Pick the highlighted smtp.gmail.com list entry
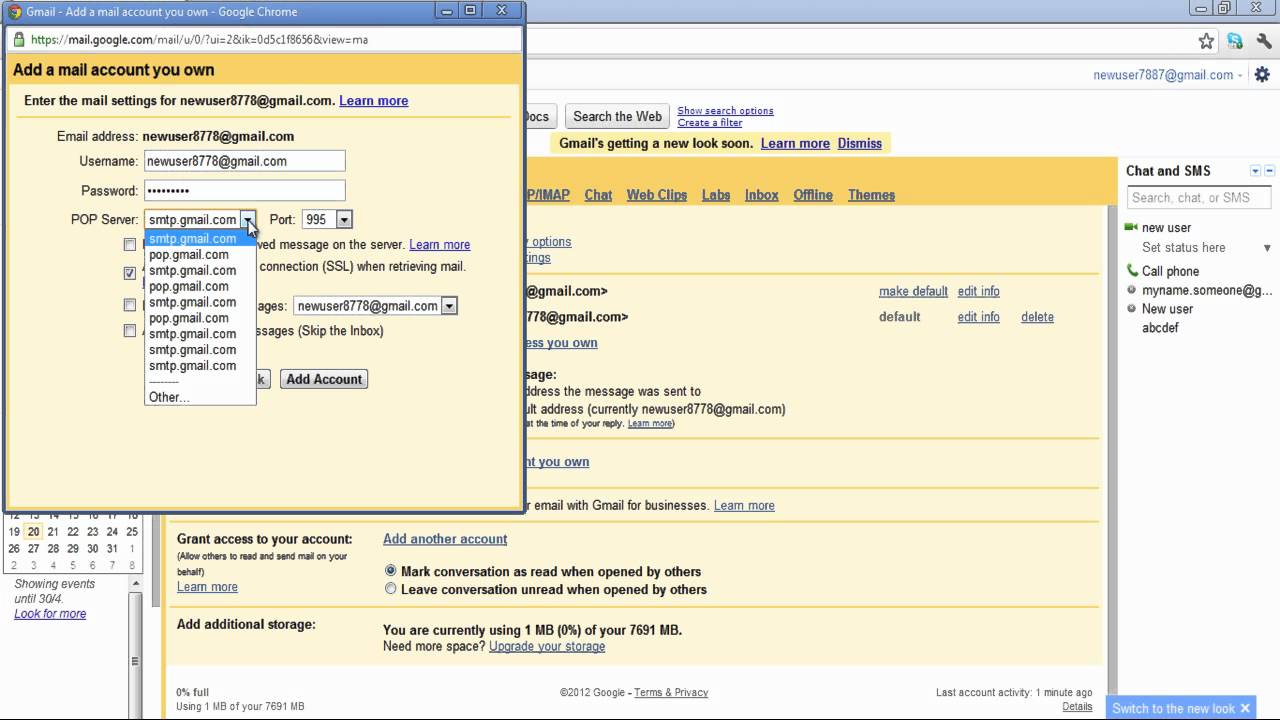Image resolution: width=1280 pixels, height=720 pixels. [200, 238]
